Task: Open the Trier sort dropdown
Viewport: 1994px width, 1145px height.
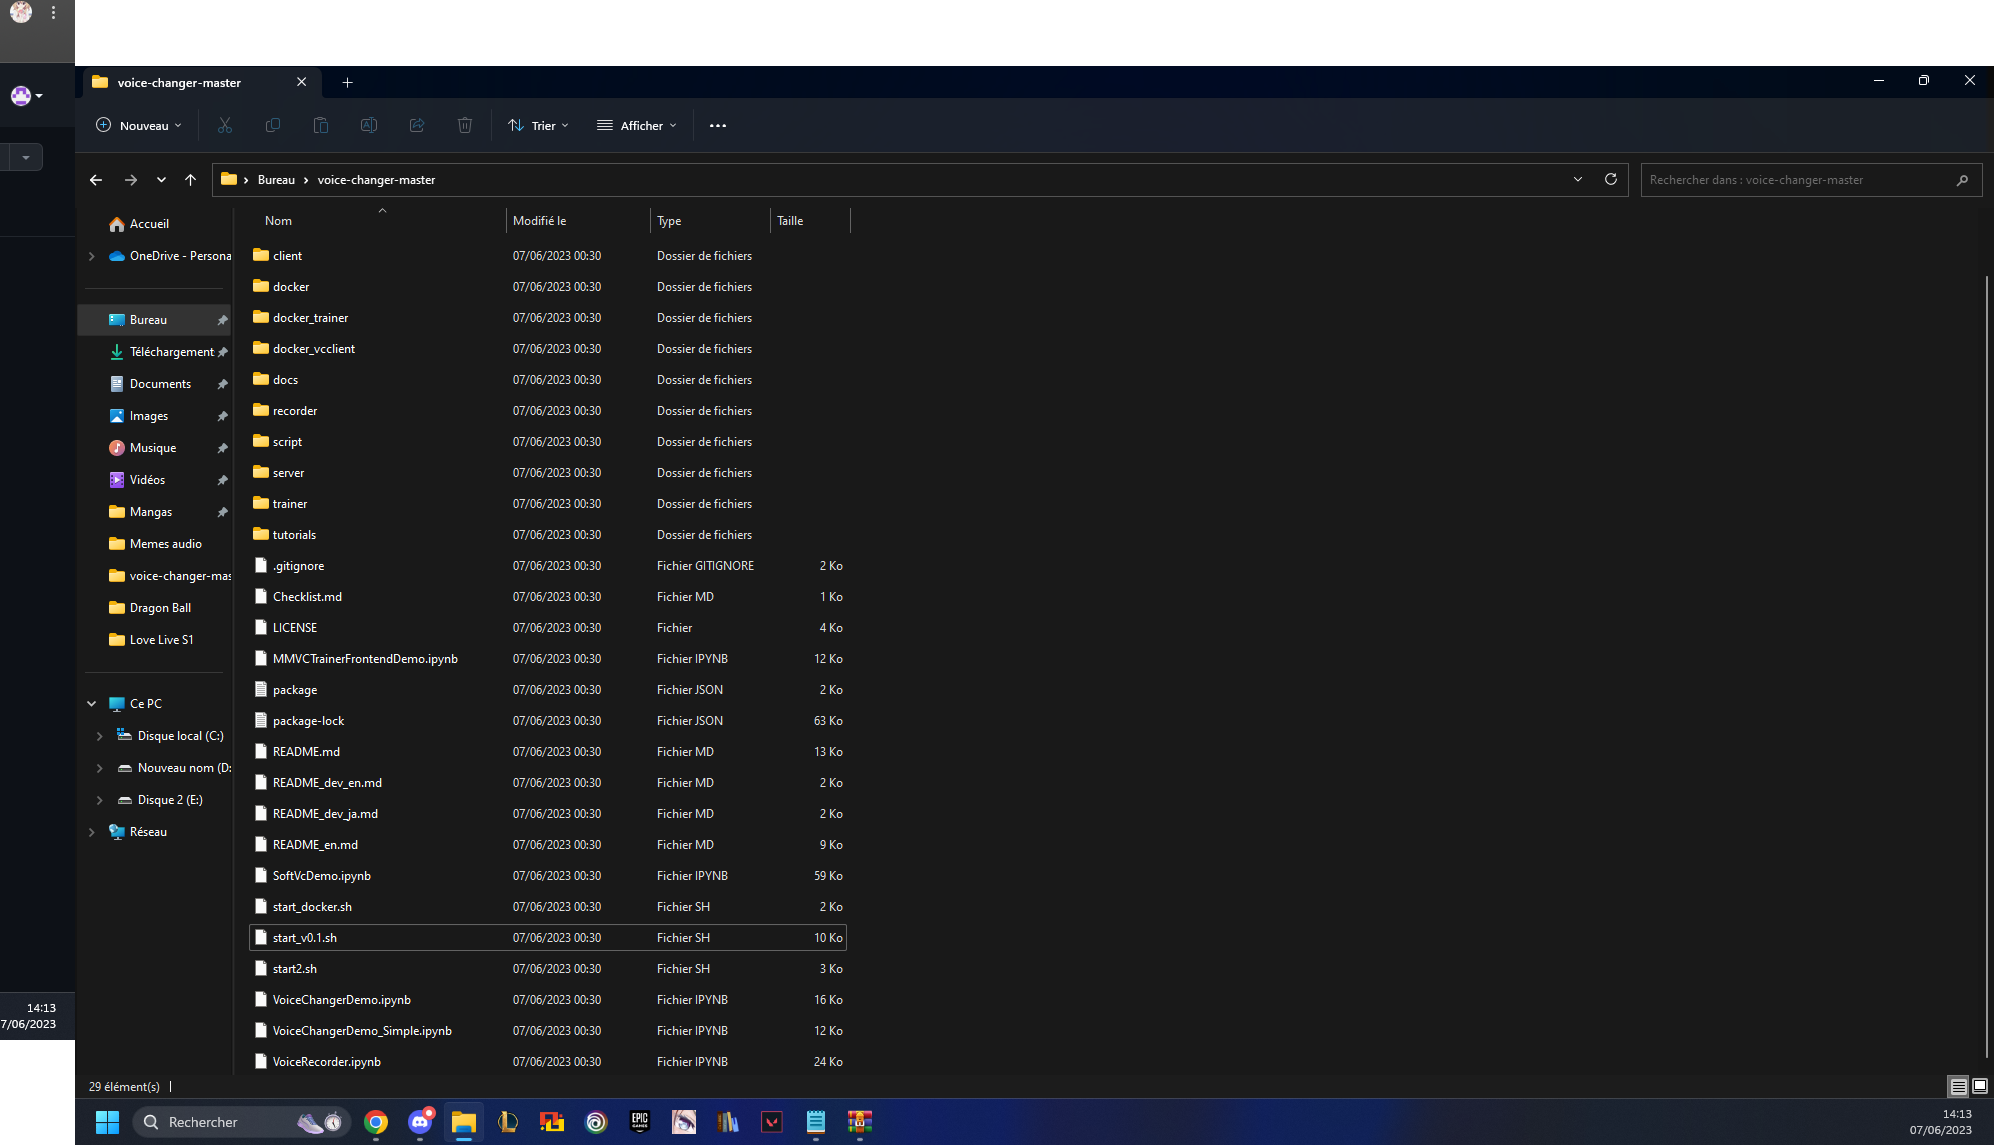Action: pyautogui.click(x=538, y=125)
